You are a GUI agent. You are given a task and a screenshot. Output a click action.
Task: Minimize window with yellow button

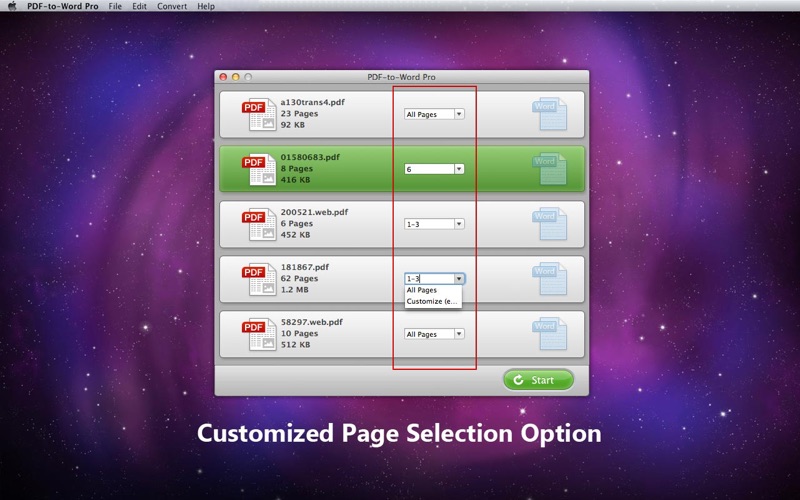(x=236, y=77)
